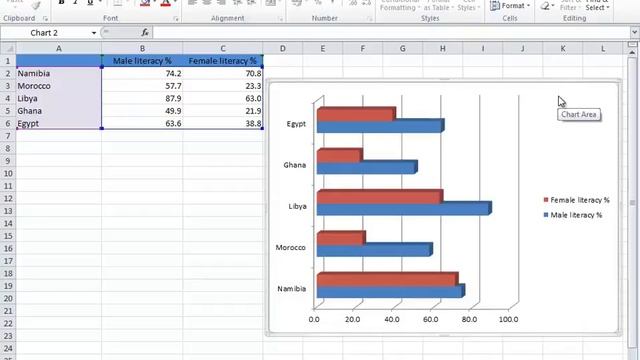Select the Morocco cell in column A
This screenshot has height=360, width=640.
[59, 86]
